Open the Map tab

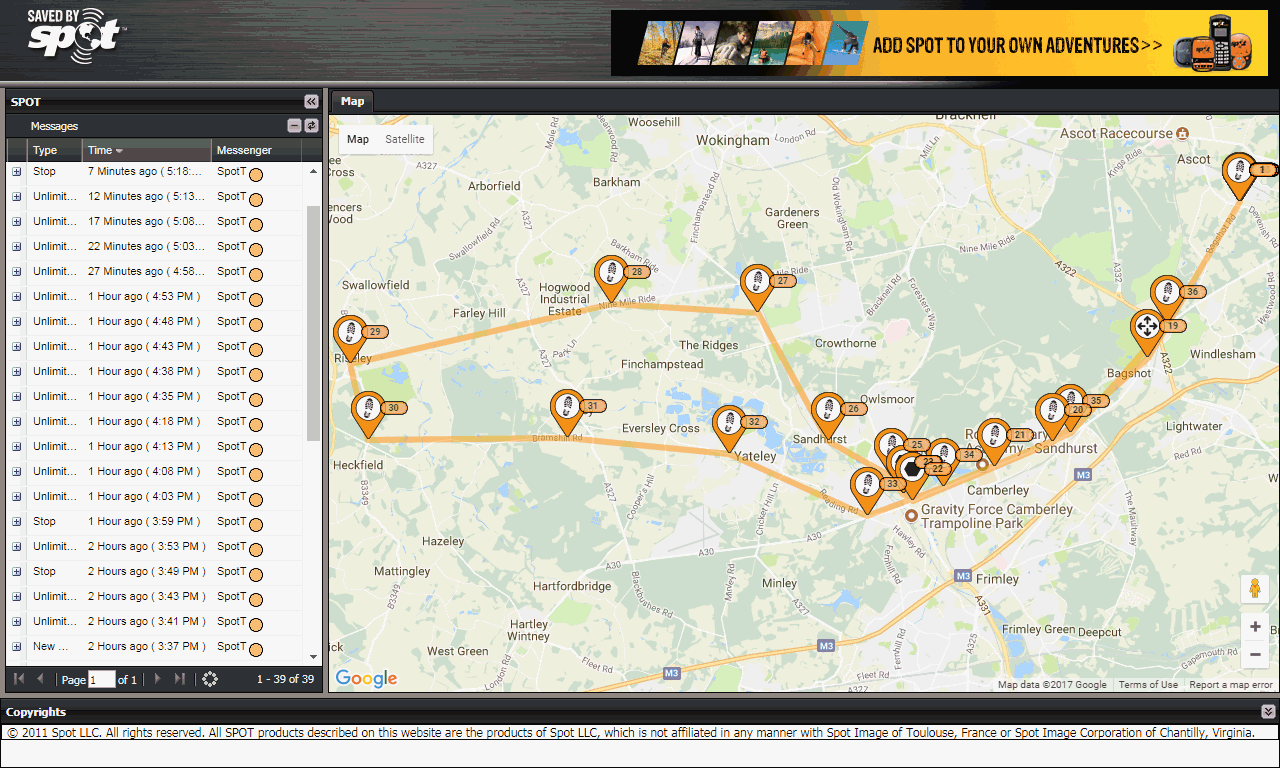(352, 101)
